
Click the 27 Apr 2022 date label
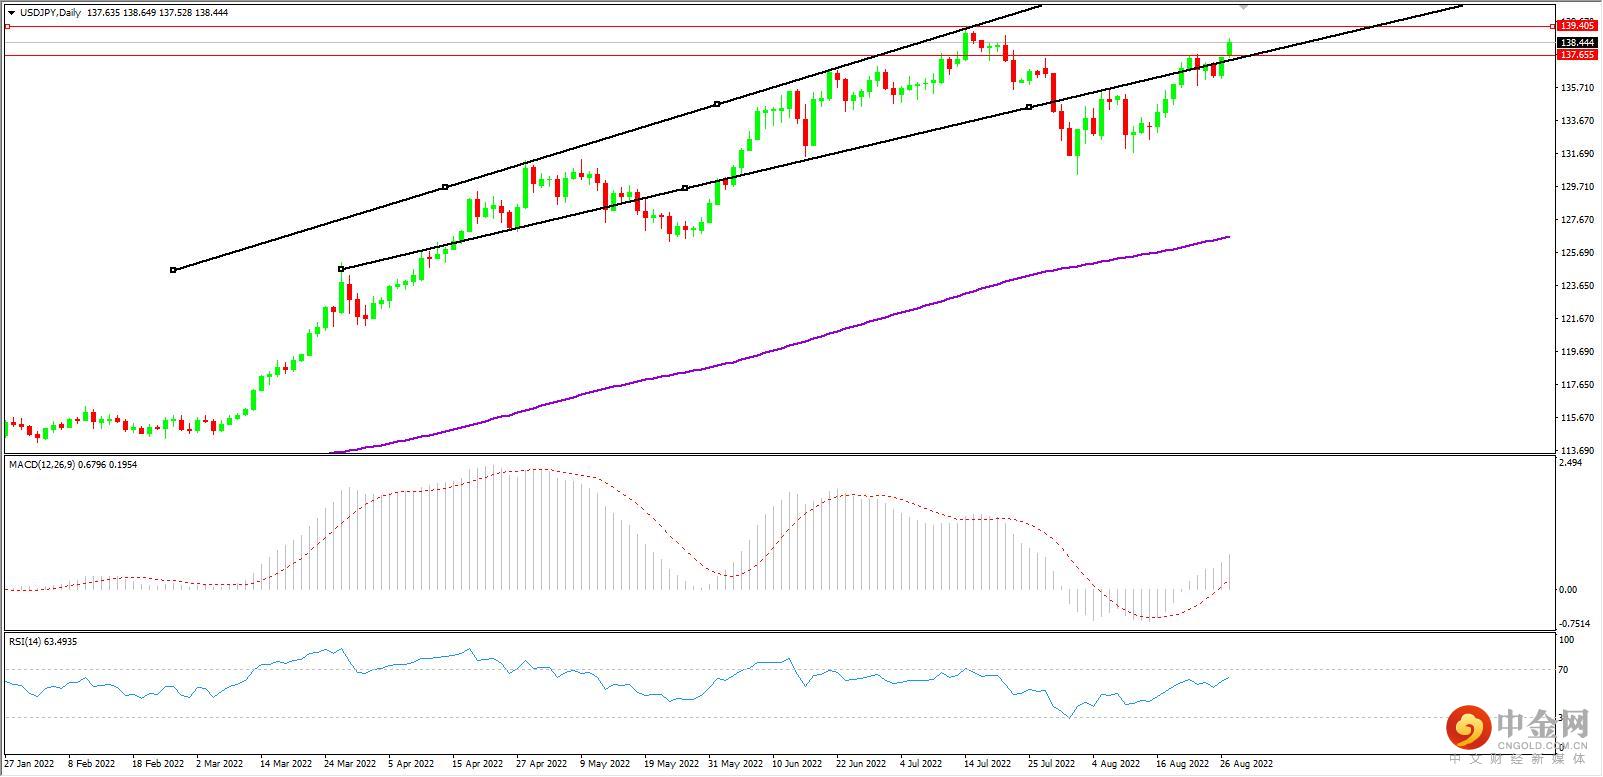pyautogui.click(x=541, y=763)
